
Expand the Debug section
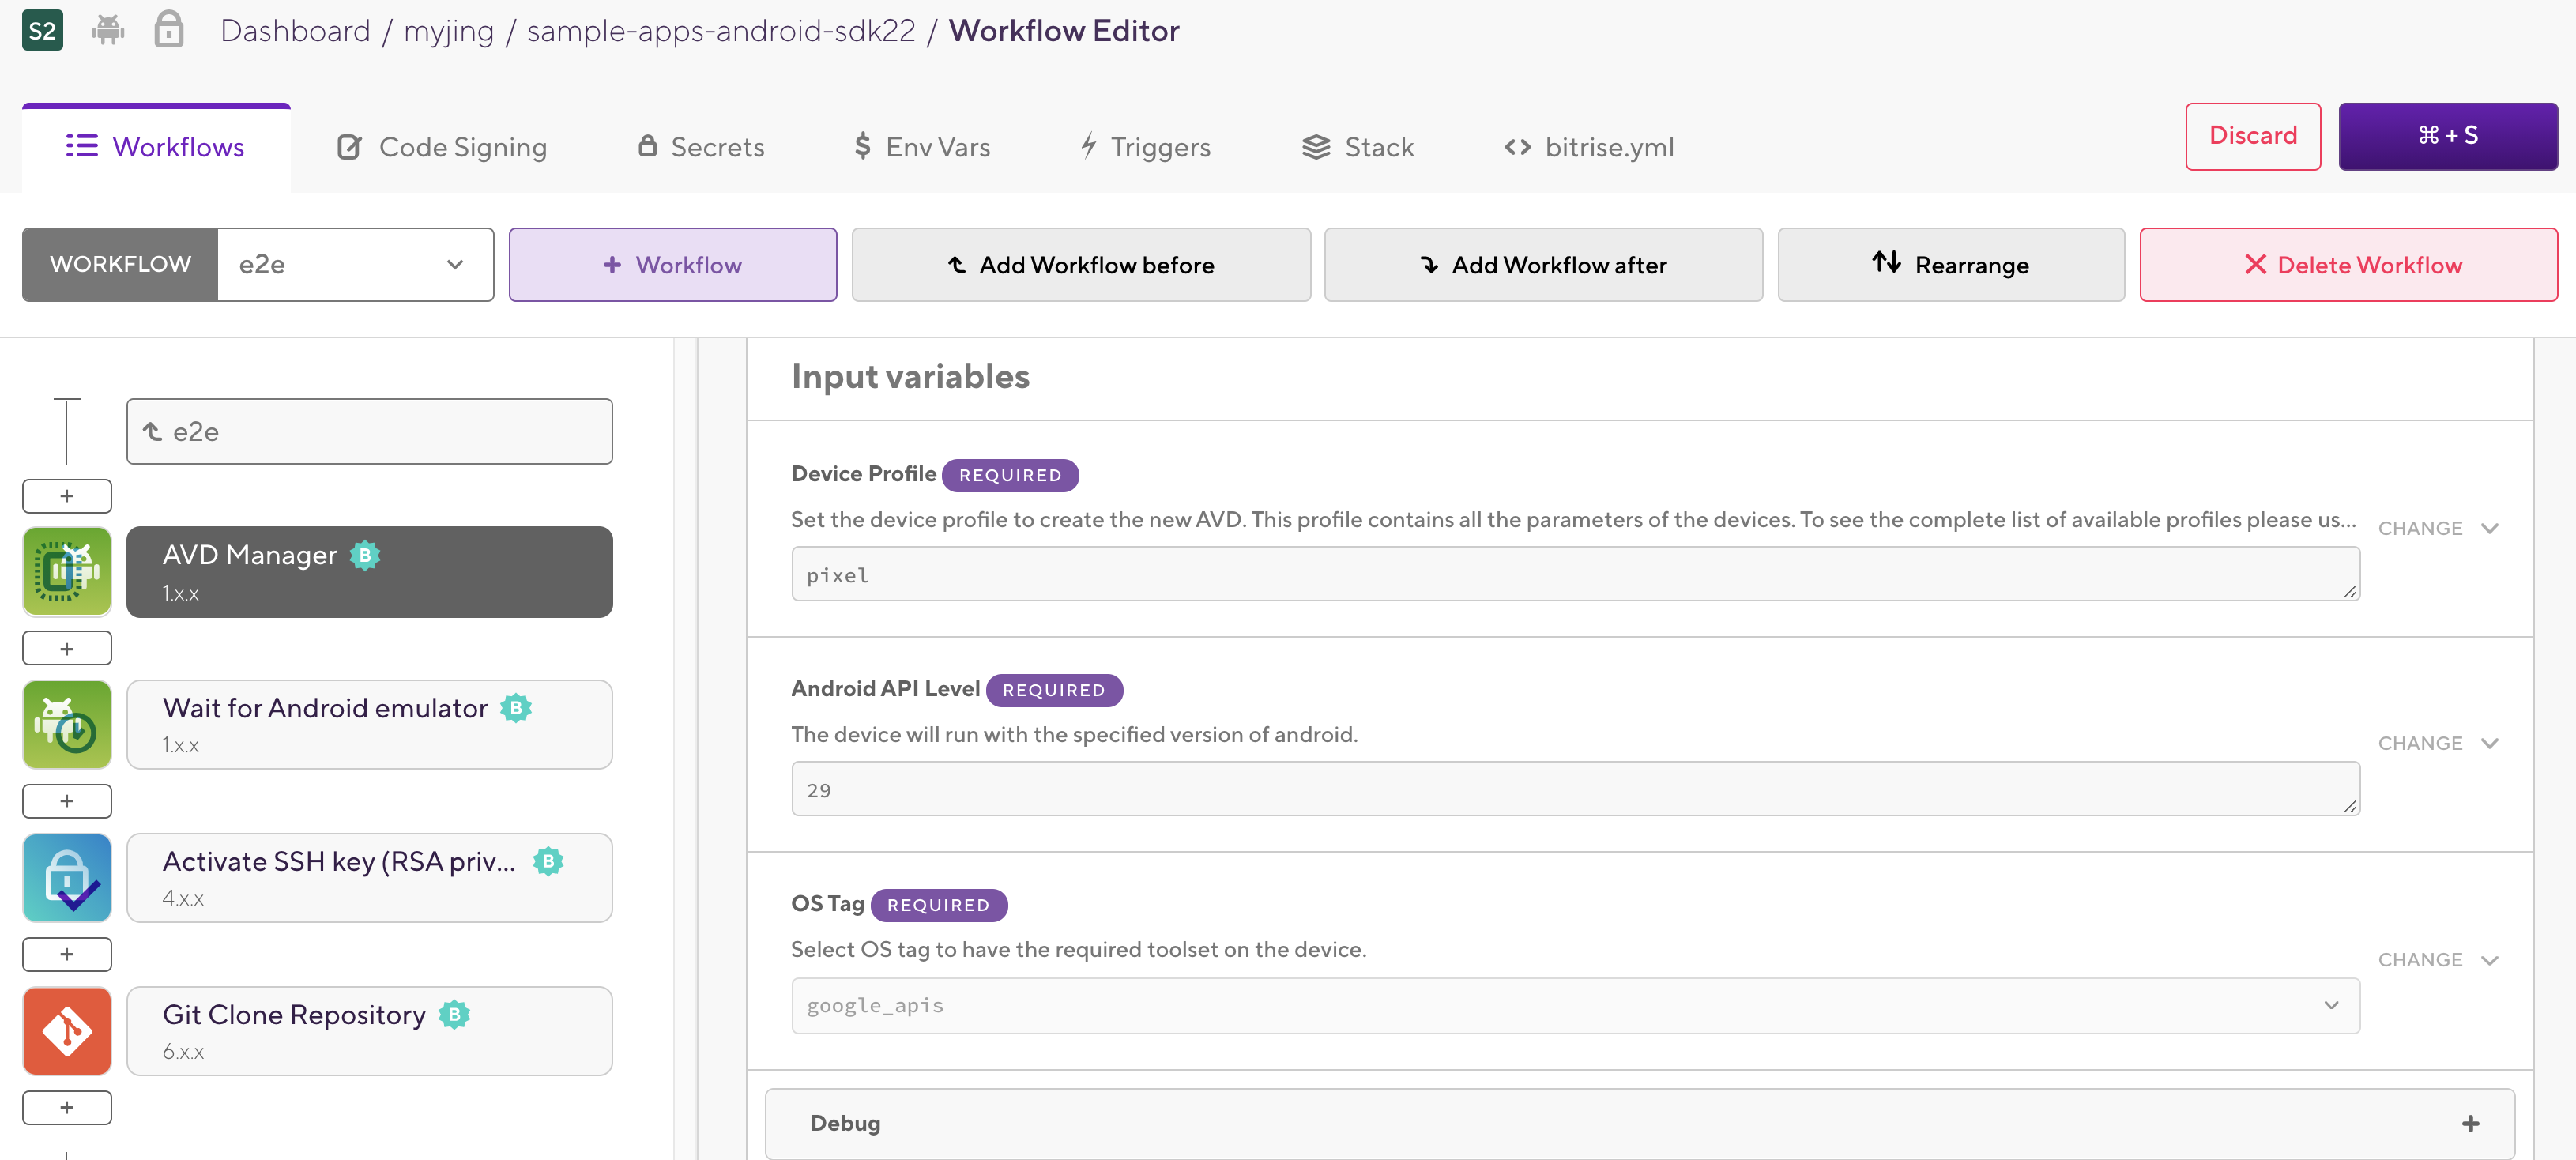pos(2469,1123)
